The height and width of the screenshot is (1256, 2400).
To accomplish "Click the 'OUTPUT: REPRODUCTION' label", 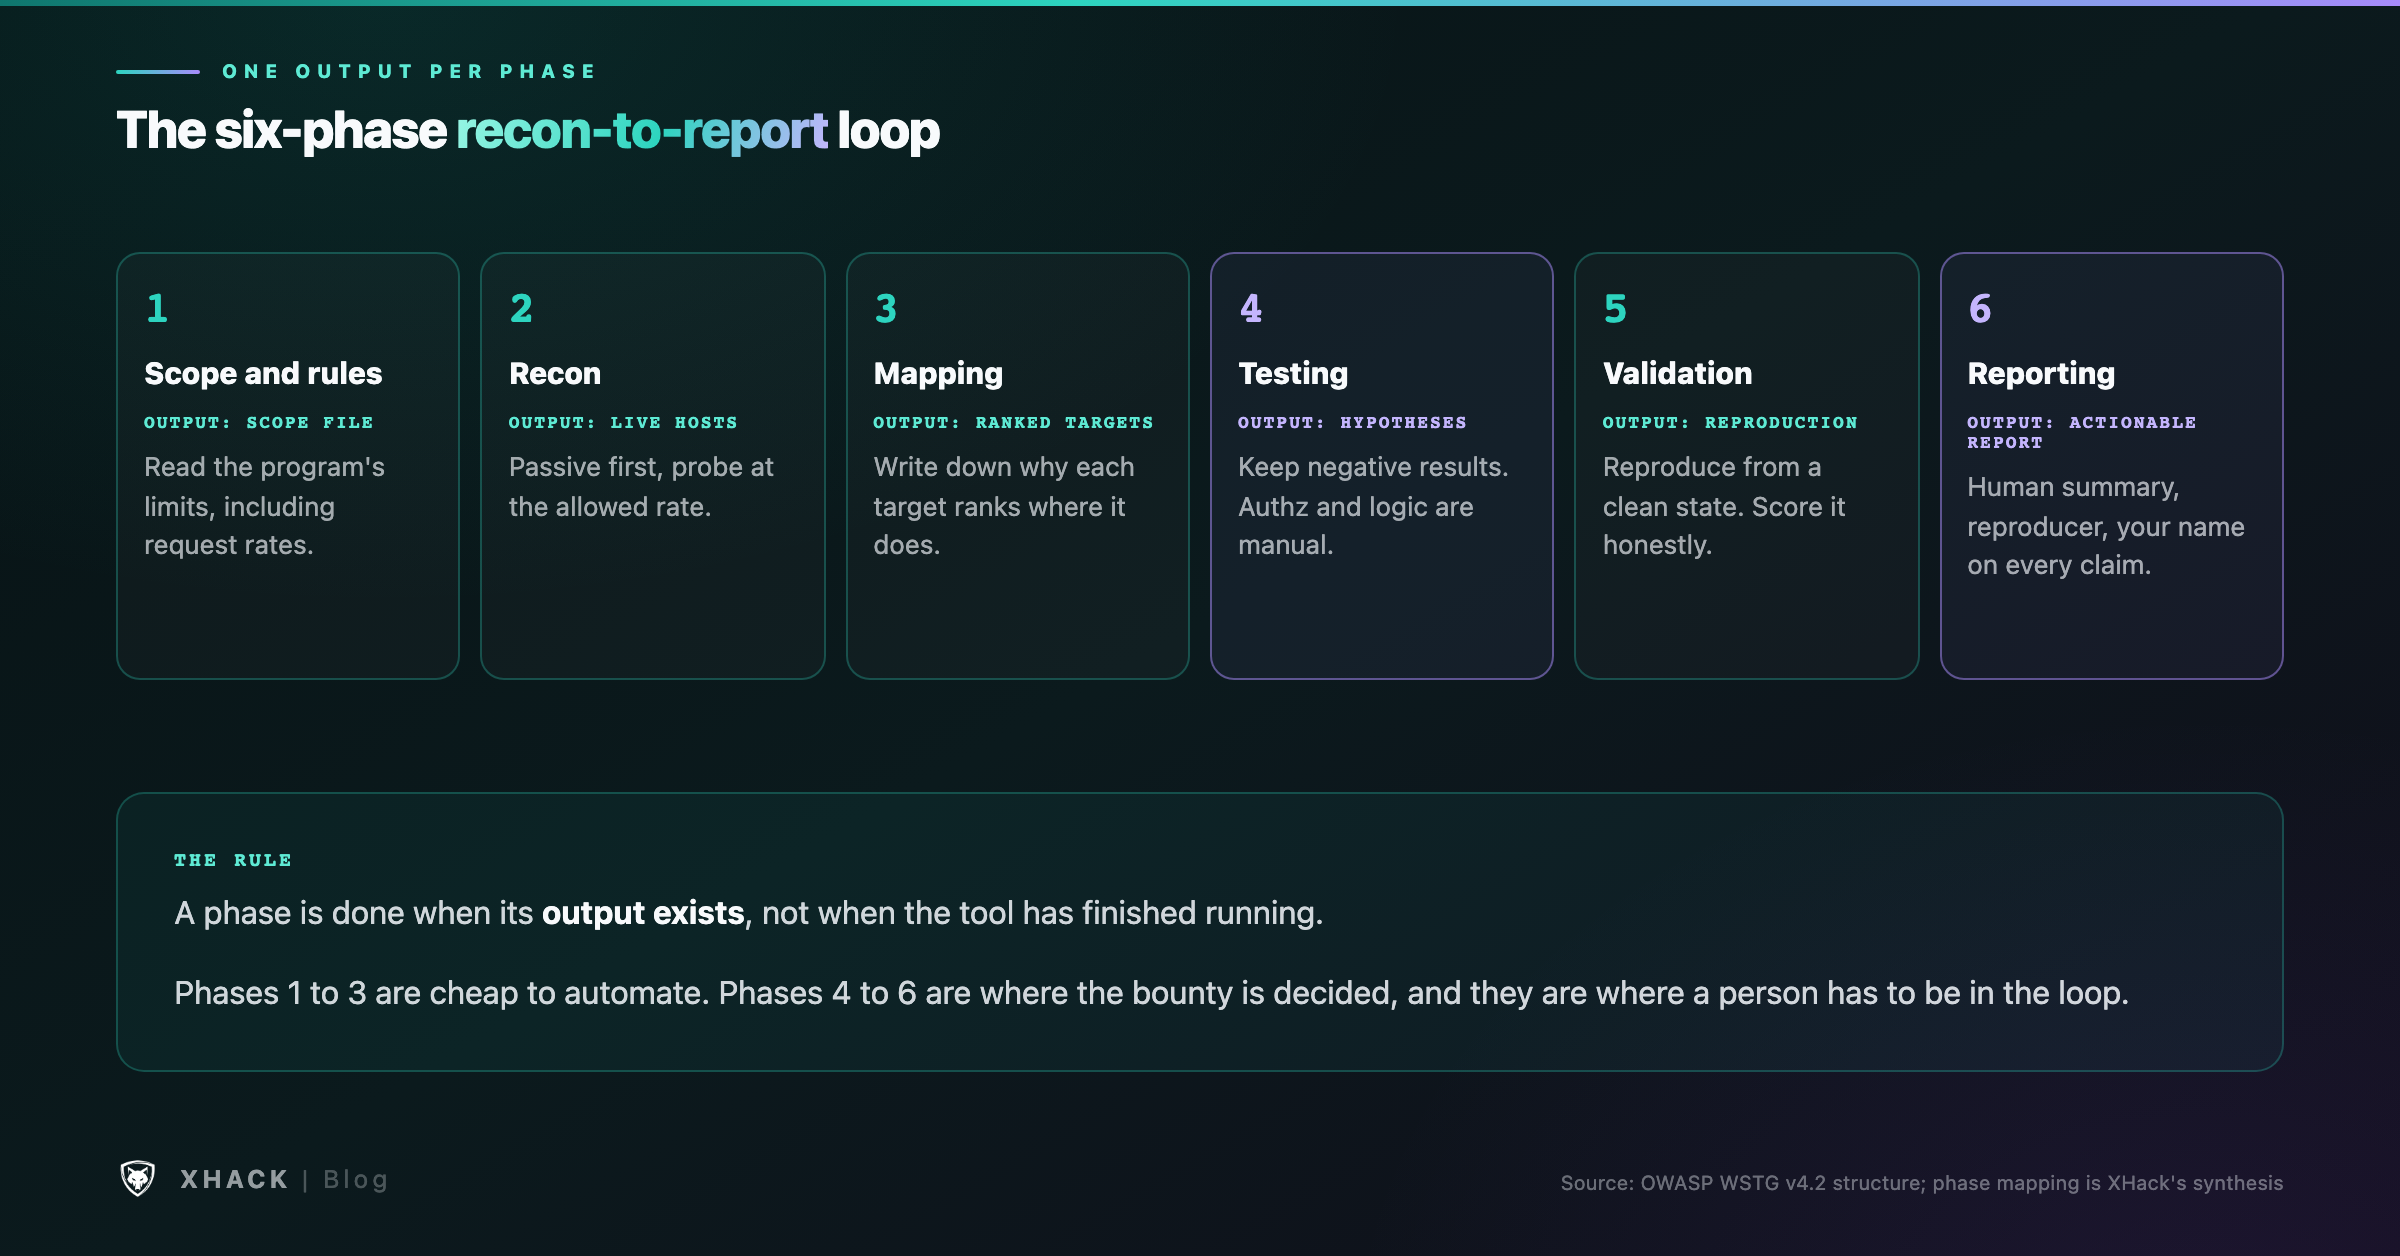I will [x=1730, y=422].
